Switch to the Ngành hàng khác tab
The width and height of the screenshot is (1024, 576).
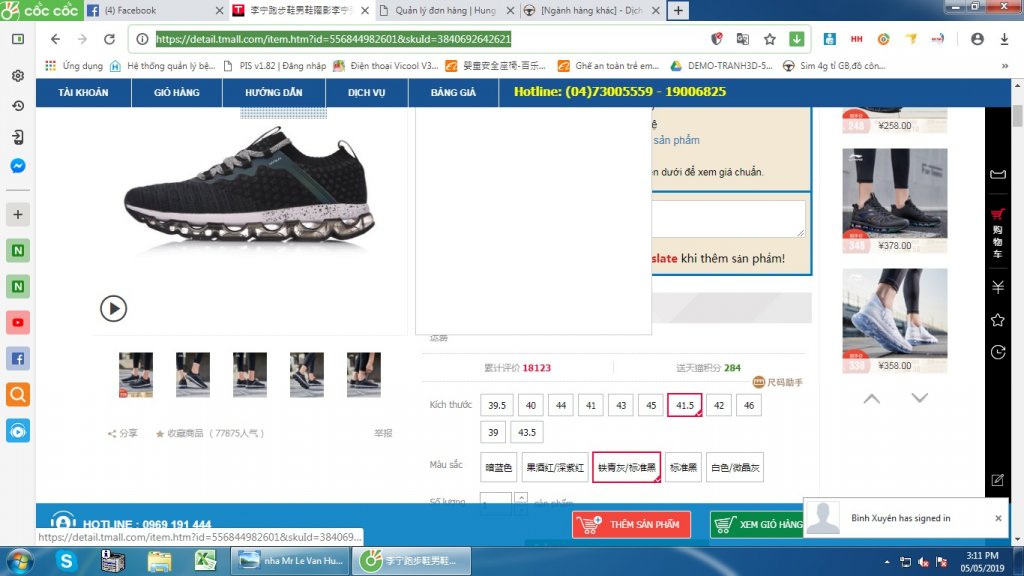point(592,10)
